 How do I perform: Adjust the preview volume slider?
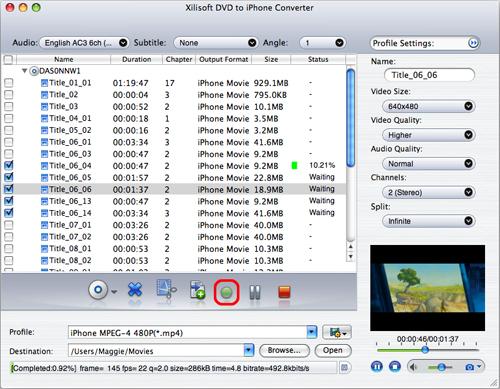click(441, 367)
